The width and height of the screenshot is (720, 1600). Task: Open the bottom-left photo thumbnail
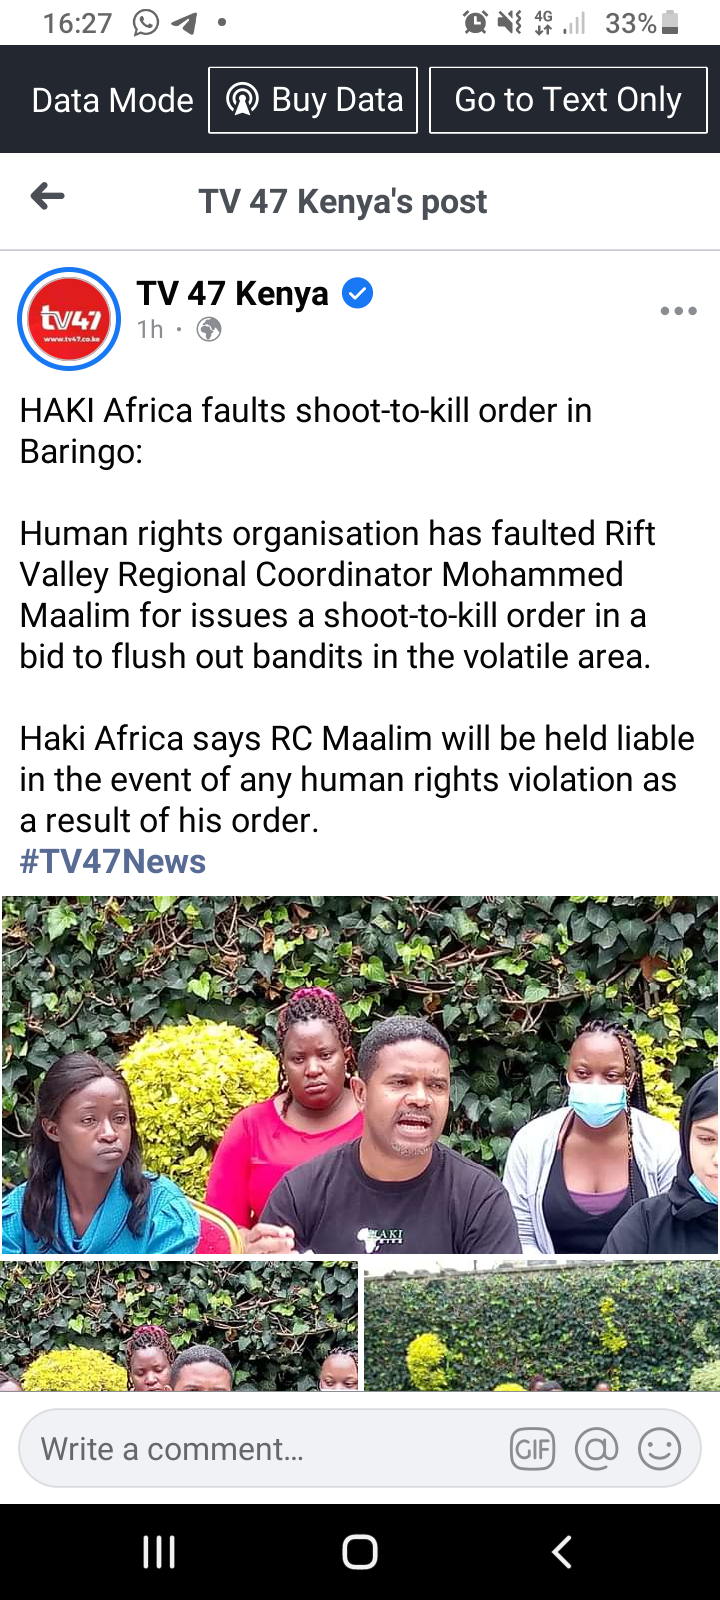coord(180,1326)
